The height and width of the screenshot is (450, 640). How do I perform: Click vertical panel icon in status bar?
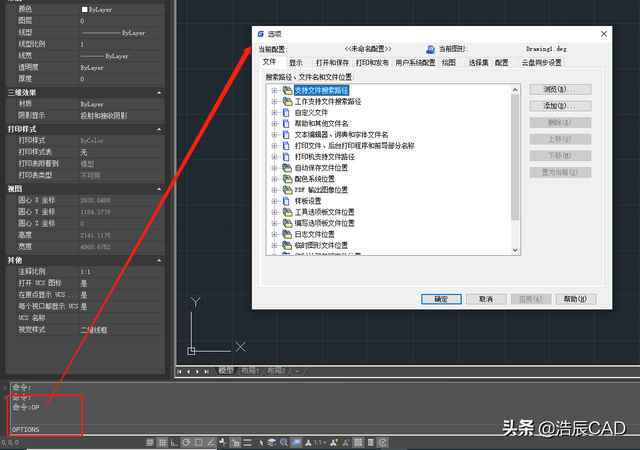(x=370, y=442)
